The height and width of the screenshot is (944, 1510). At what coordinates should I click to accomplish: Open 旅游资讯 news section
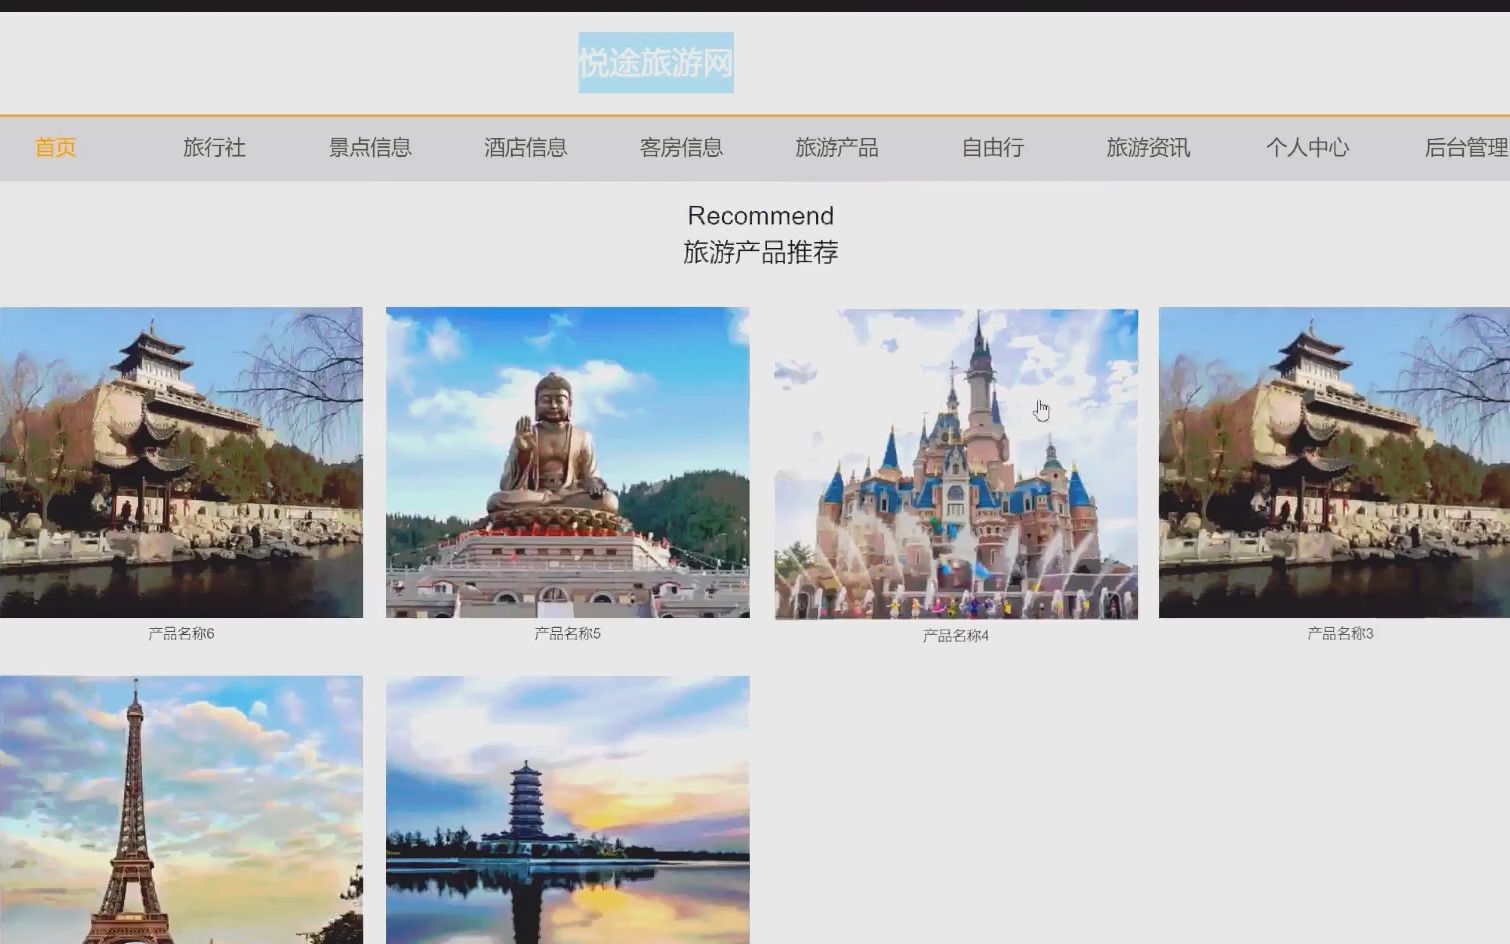(1148, 148)
